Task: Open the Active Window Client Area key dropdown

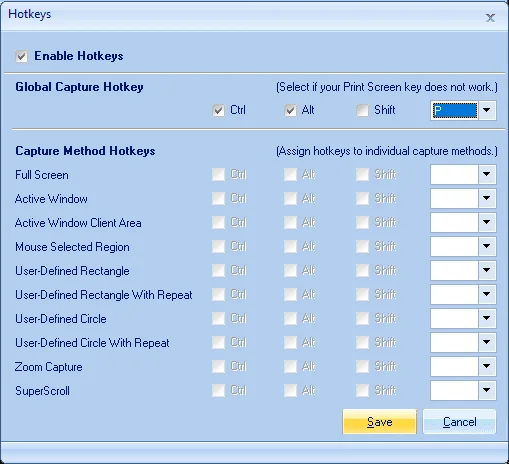Action: 487,222
